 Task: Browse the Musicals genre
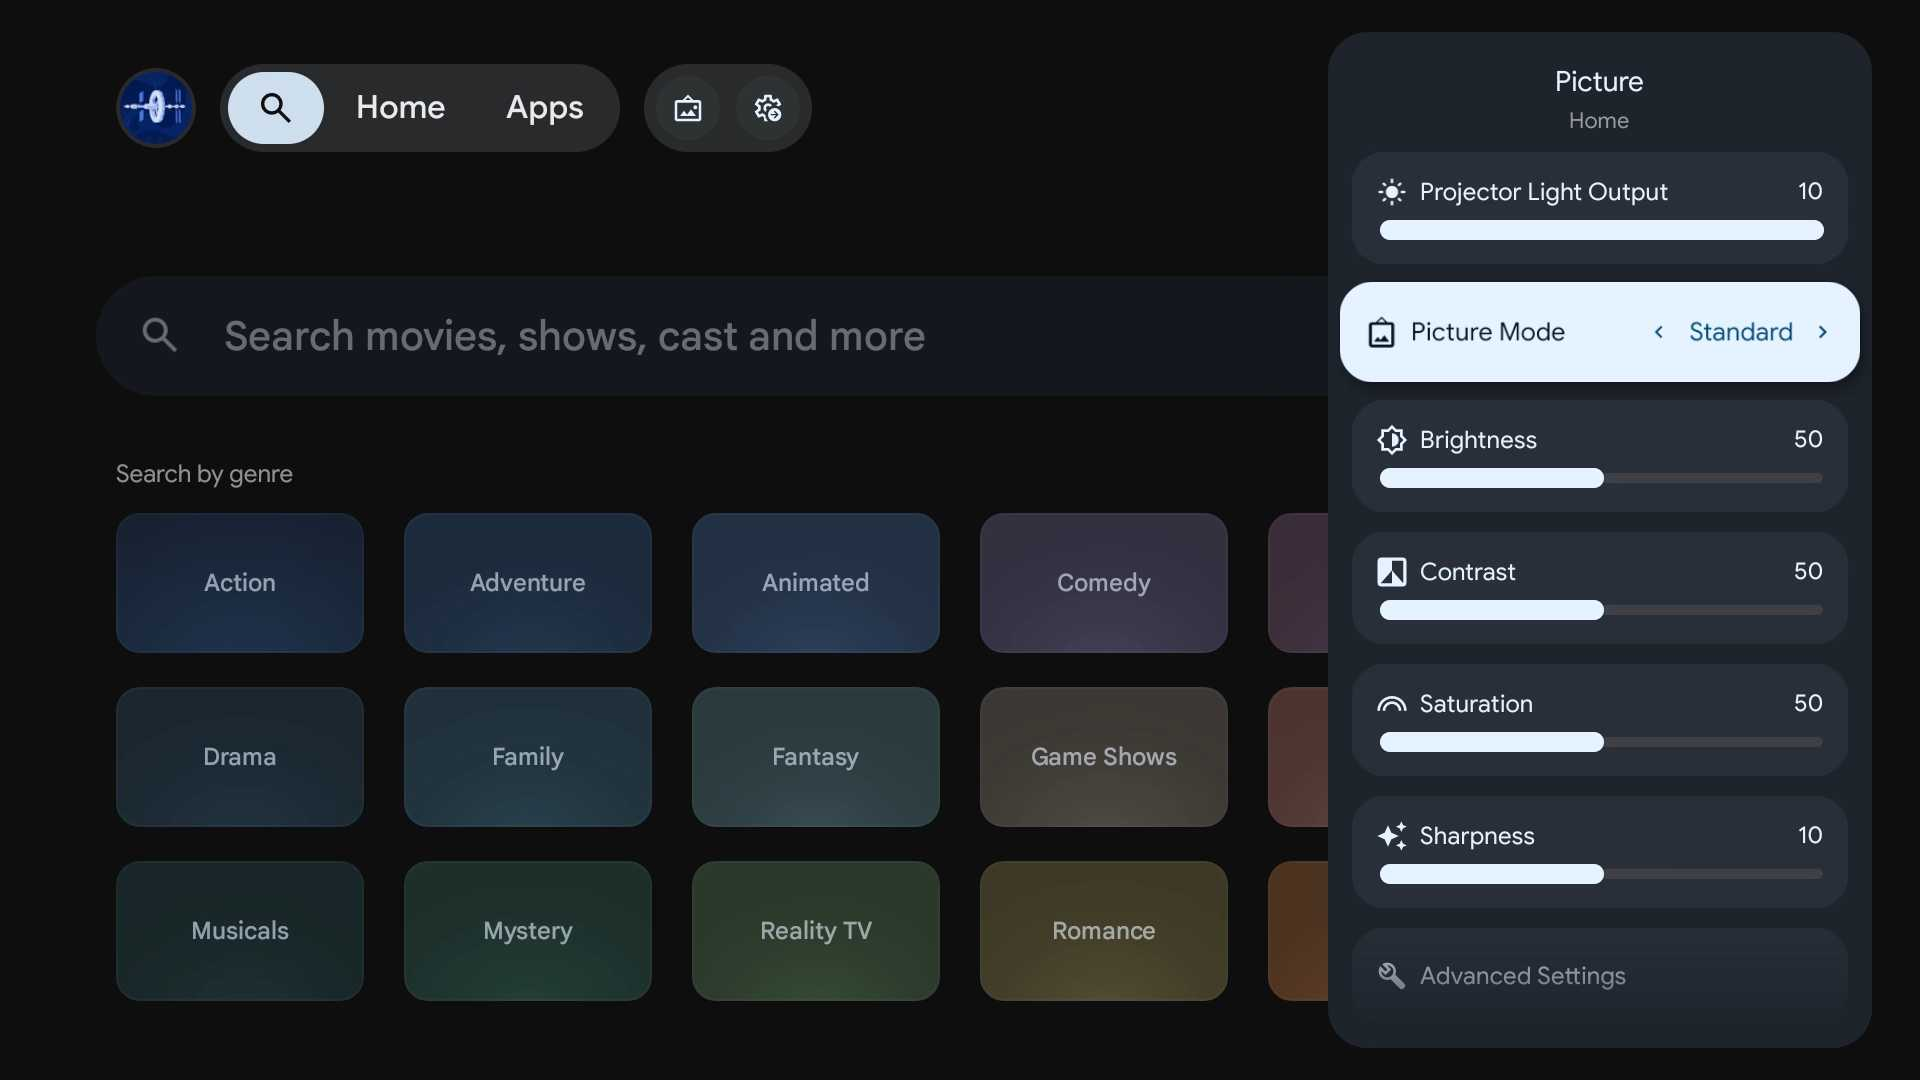[x=240, y=931]
